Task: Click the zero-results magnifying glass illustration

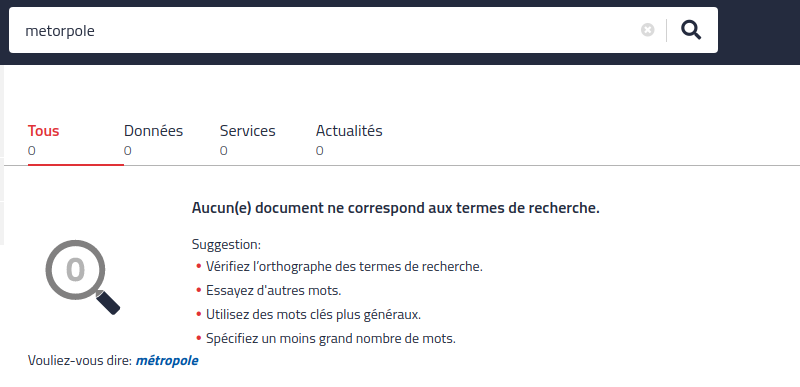Action: click(x=82, y=277)
